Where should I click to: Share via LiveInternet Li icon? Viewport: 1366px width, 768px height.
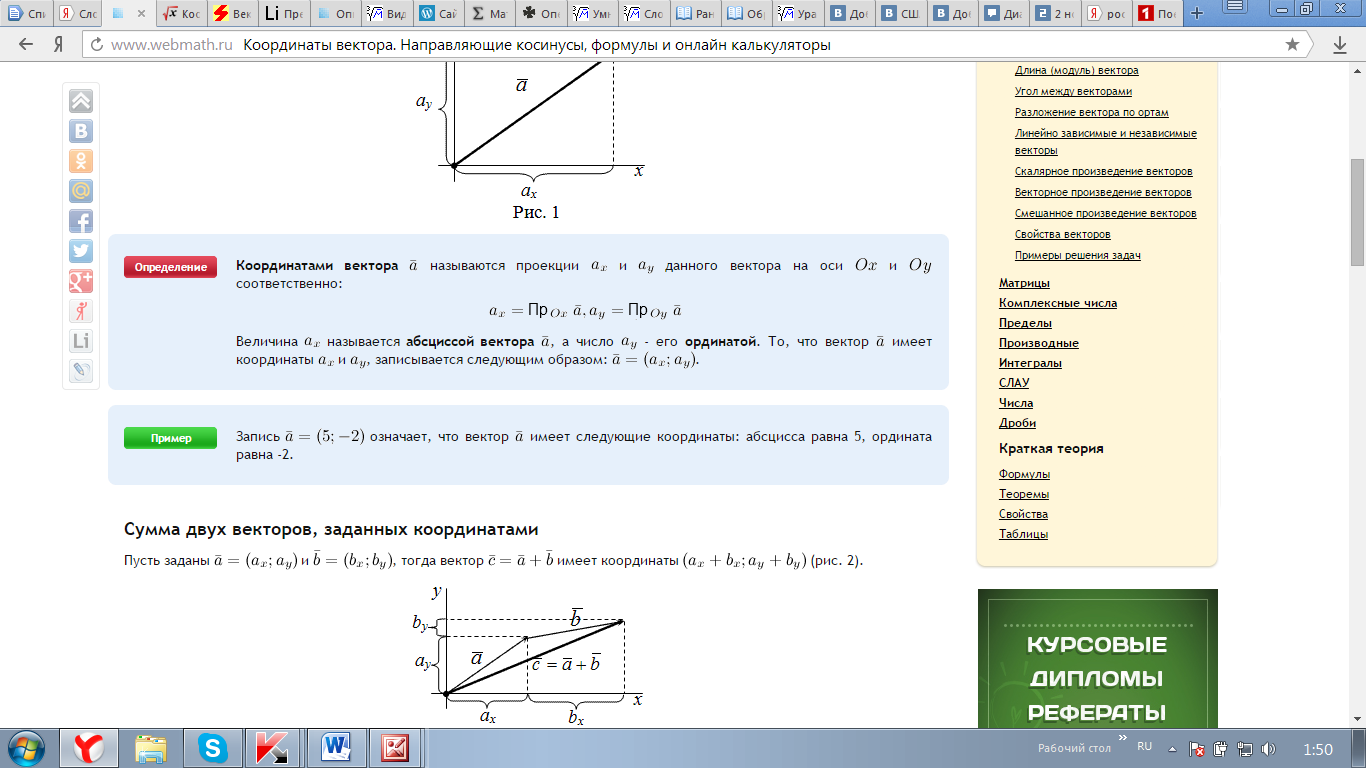tap(81, 341)
